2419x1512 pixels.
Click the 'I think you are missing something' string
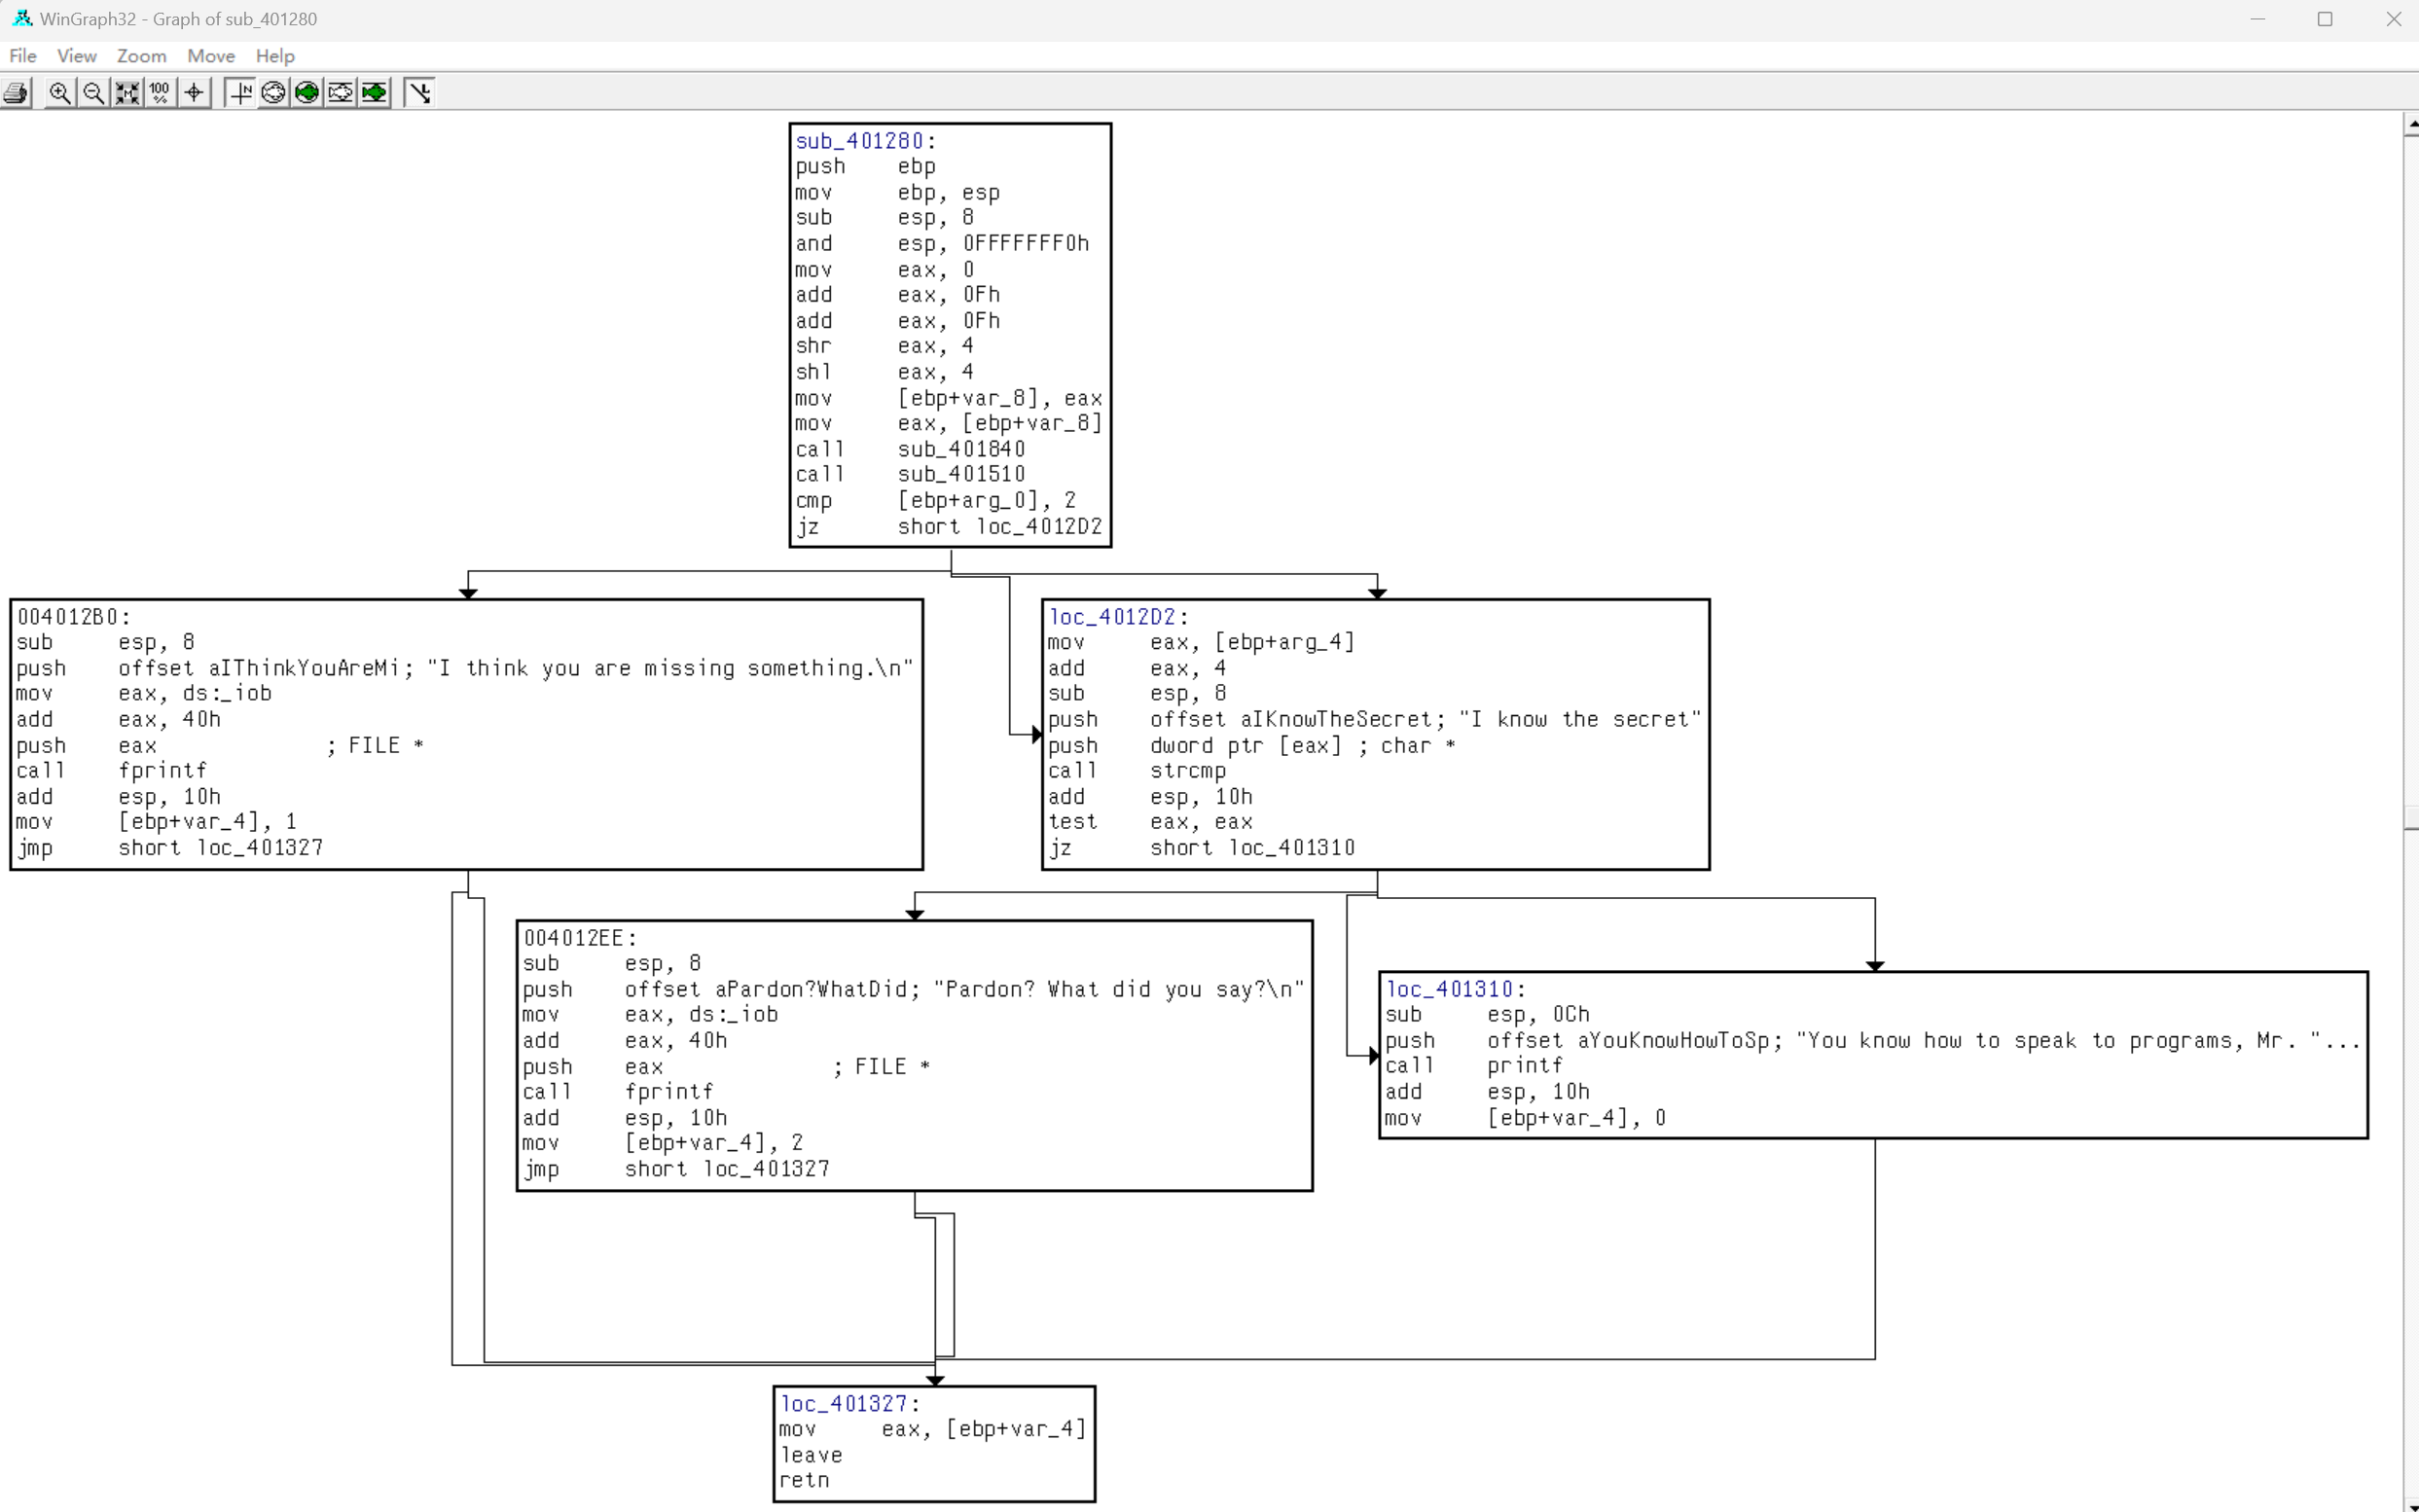[x=670, y=668]
